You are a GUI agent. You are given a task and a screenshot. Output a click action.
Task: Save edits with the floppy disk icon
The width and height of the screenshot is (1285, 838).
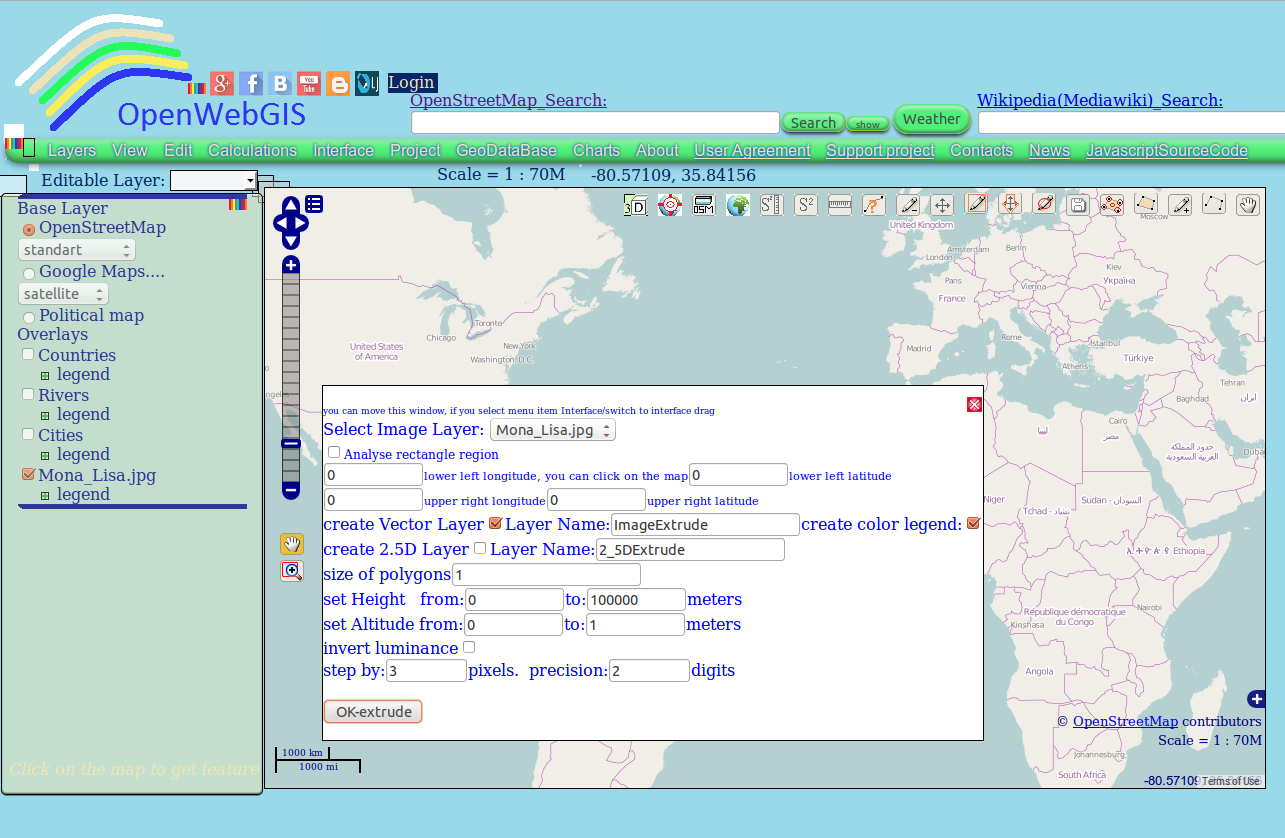tap(1078, 205)
